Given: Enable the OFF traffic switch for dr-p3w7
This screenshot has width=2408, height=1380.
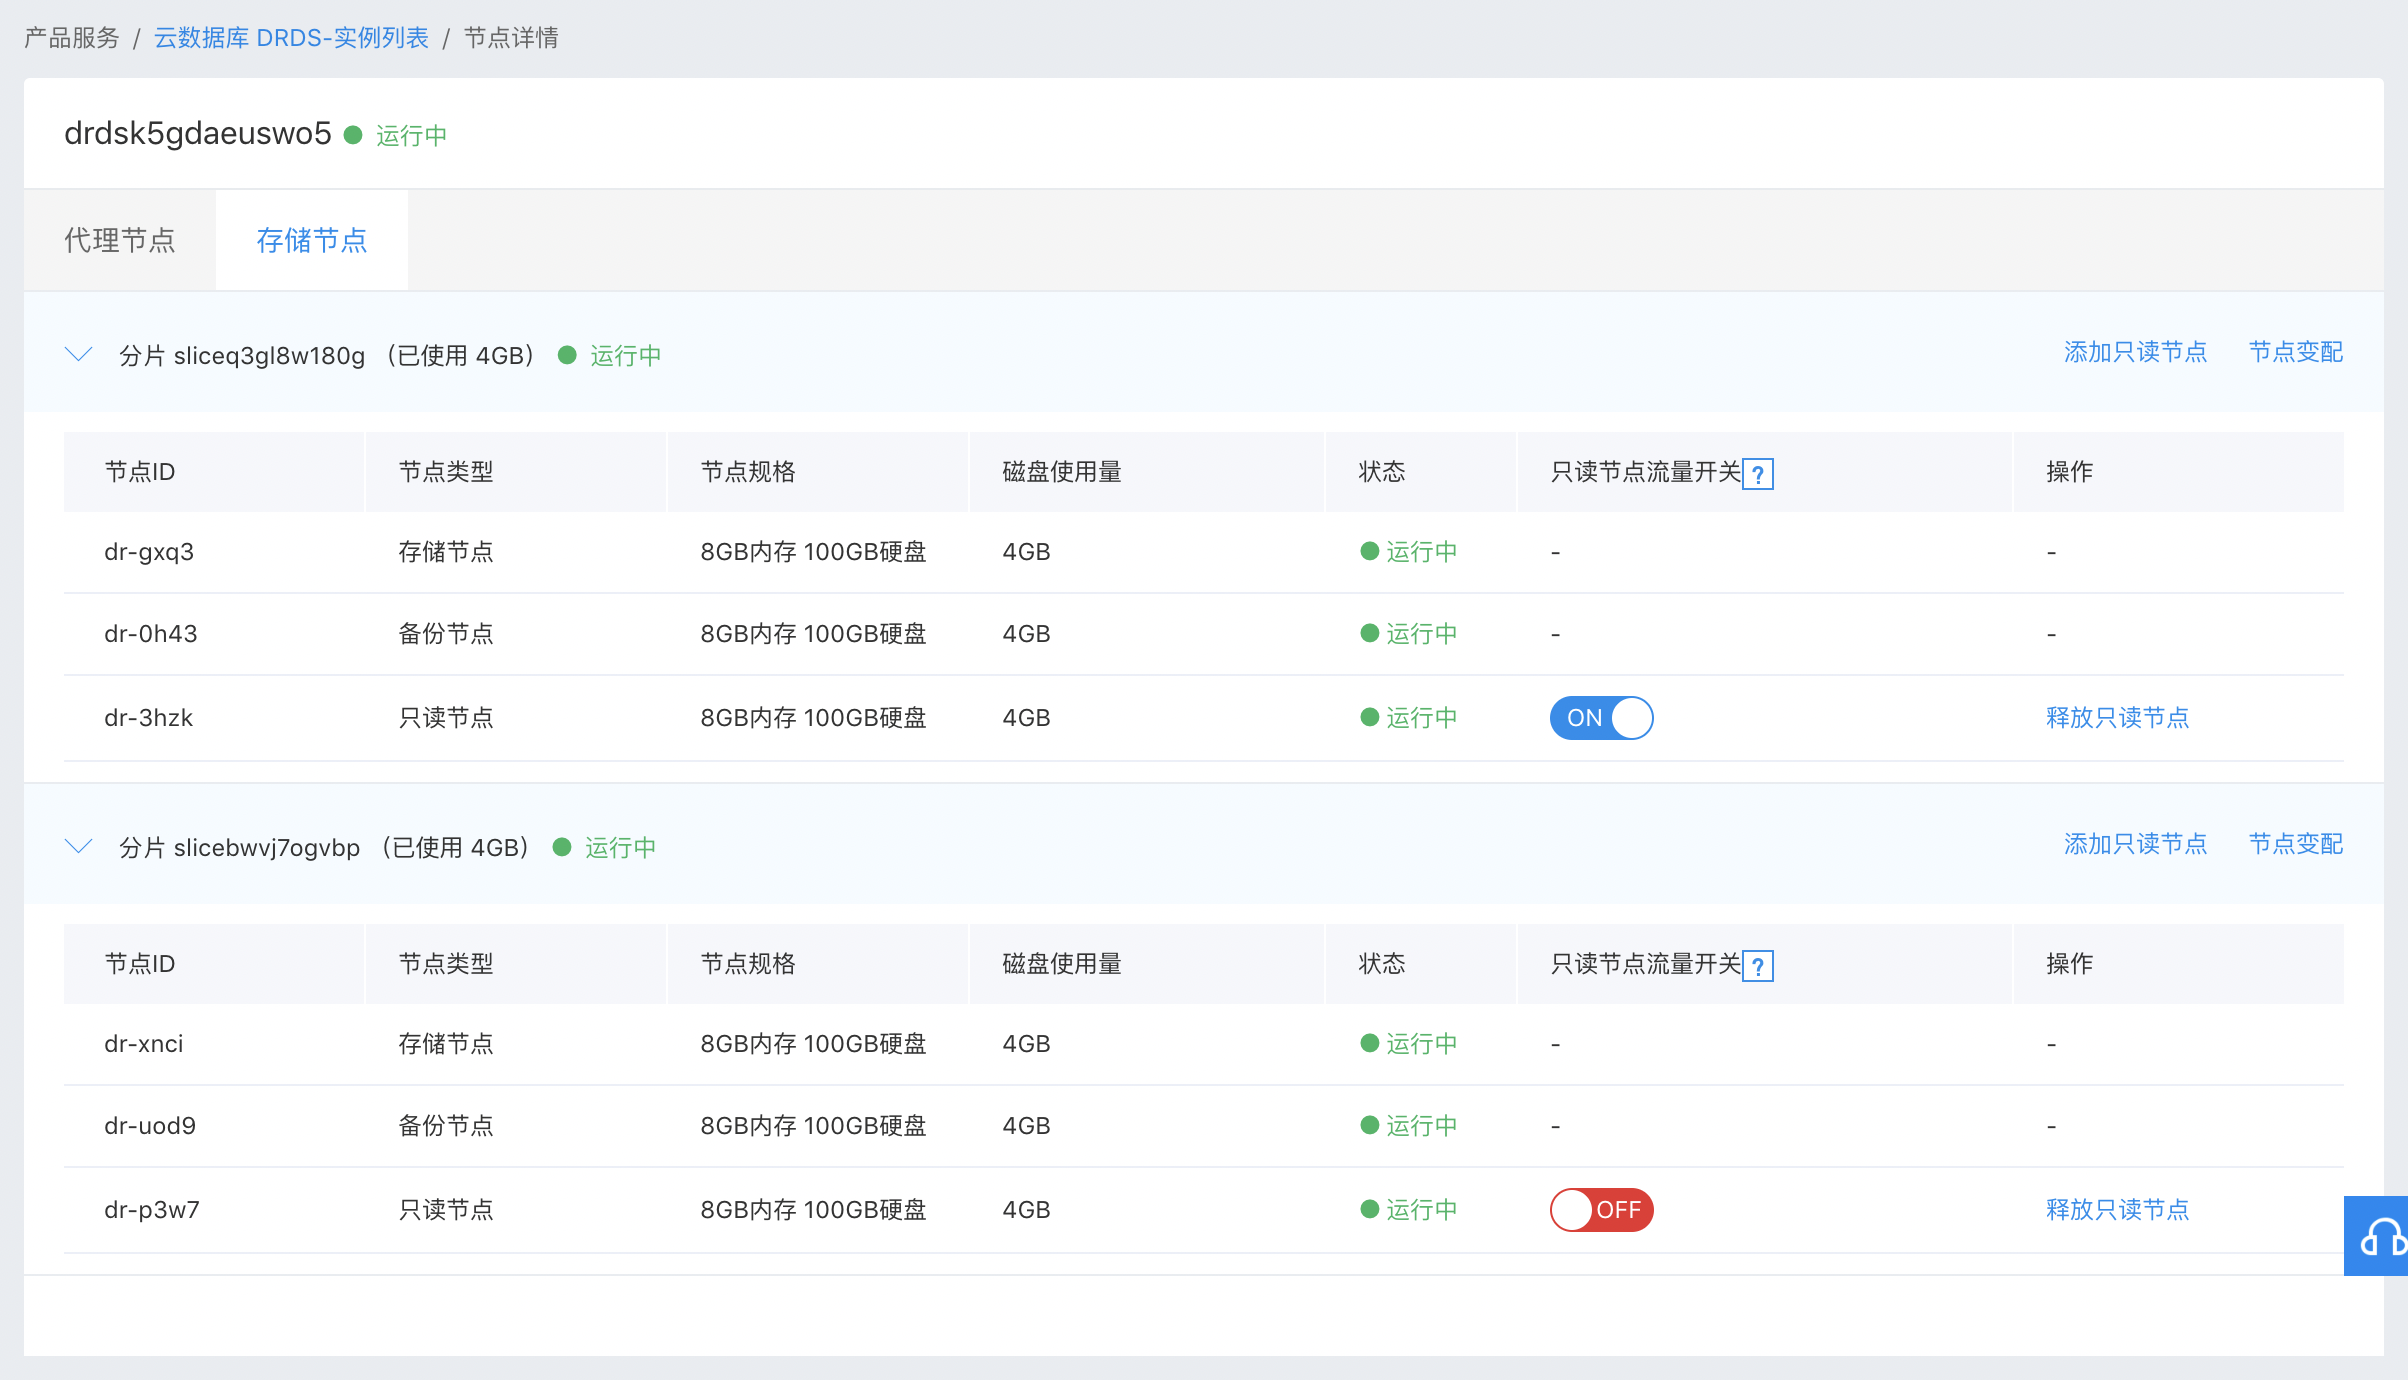Looking at the screenshot, I should [x=1601, y=1210].
